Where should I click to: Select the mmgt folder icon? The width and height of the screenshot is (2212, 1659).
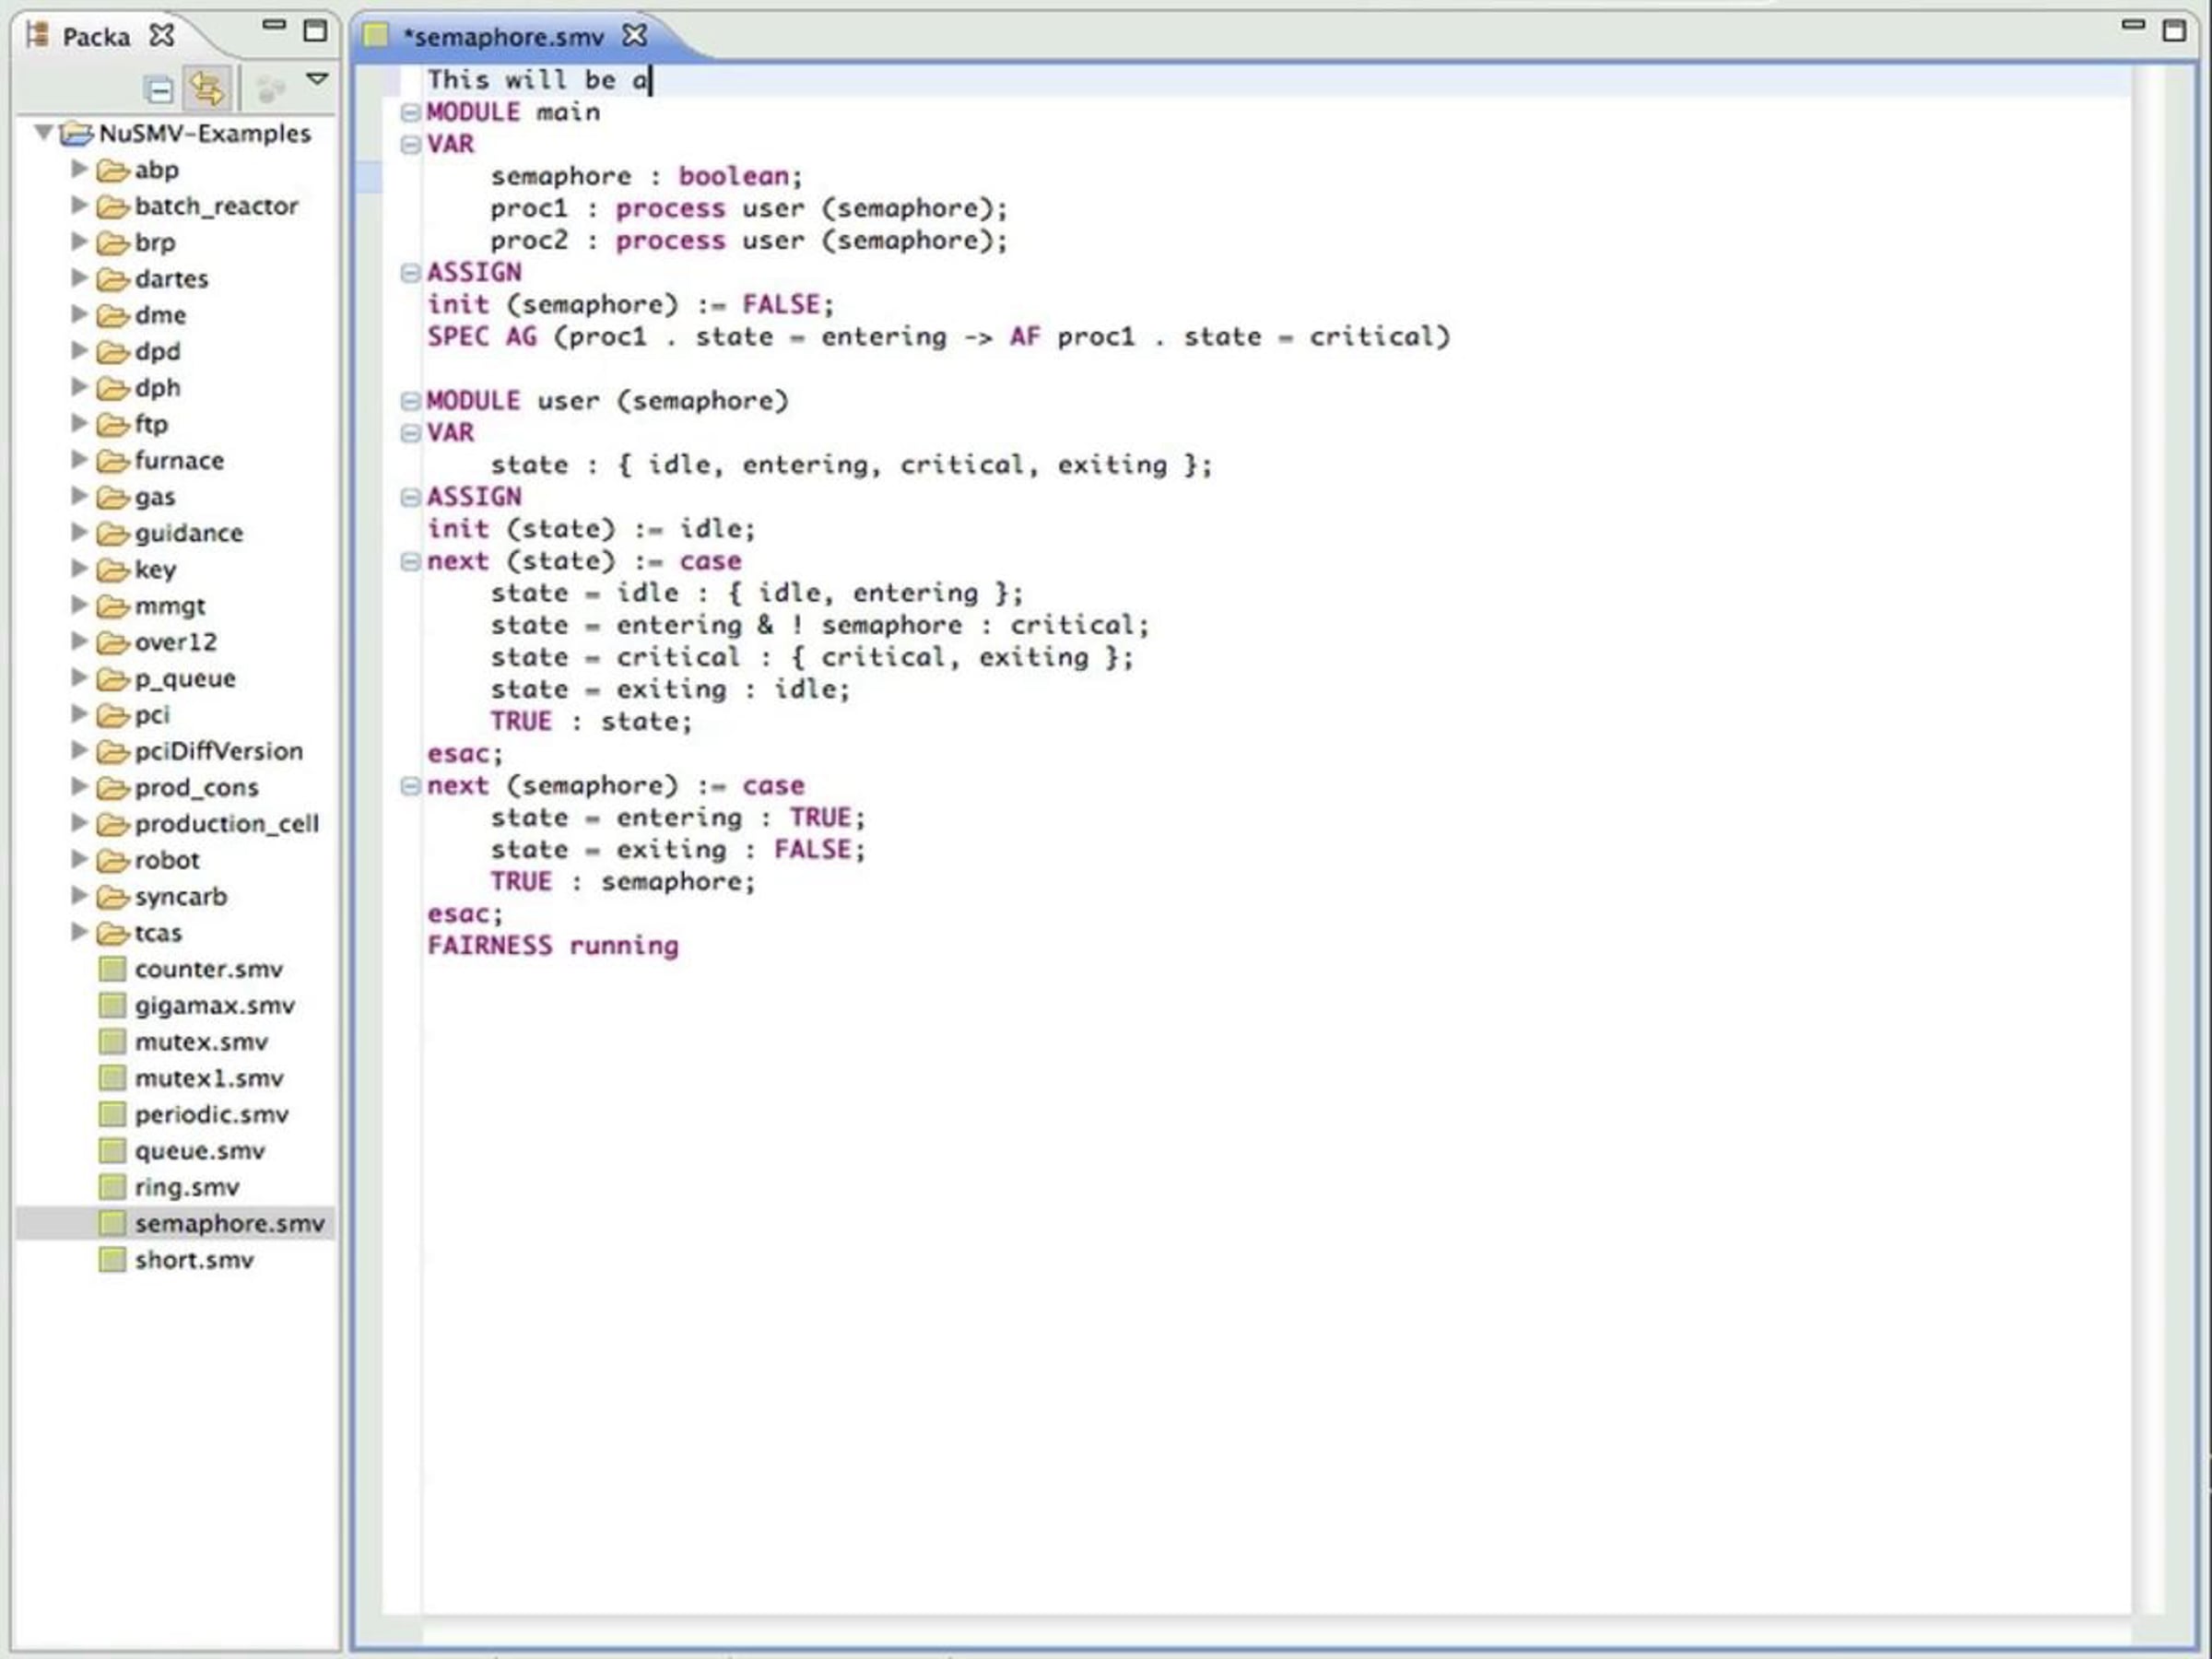point(113,606)
